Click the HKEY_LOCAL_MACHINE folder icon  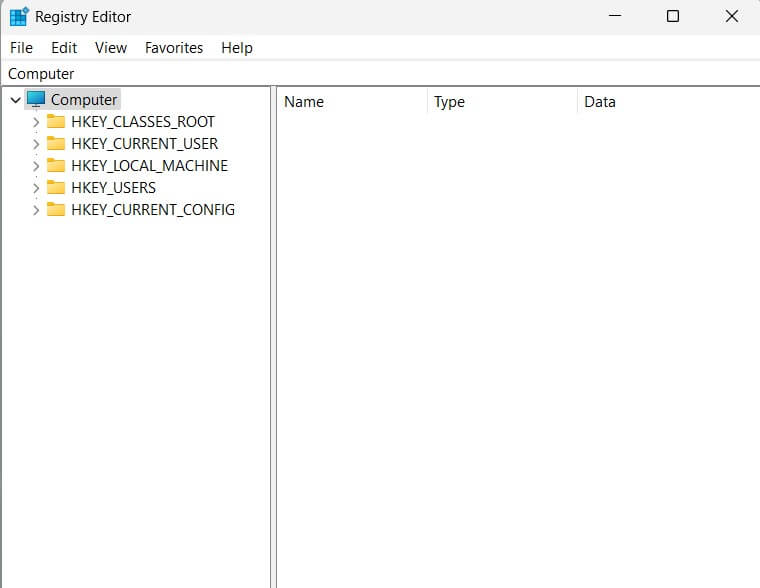(x=56, y=165)
